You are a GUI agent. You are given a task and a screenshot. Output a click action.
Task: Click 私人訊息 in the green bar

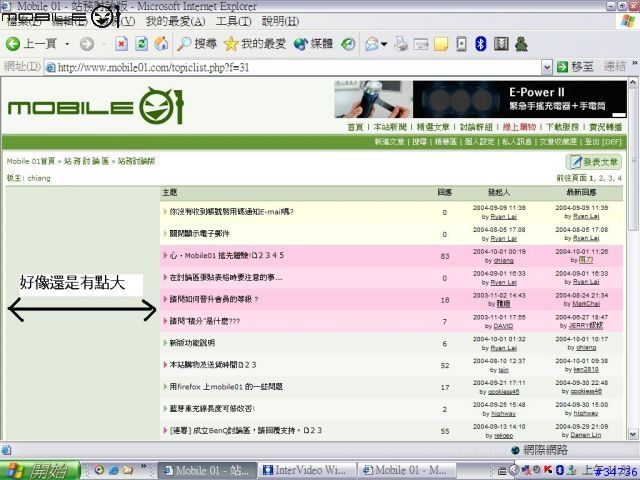coord(516,142)
